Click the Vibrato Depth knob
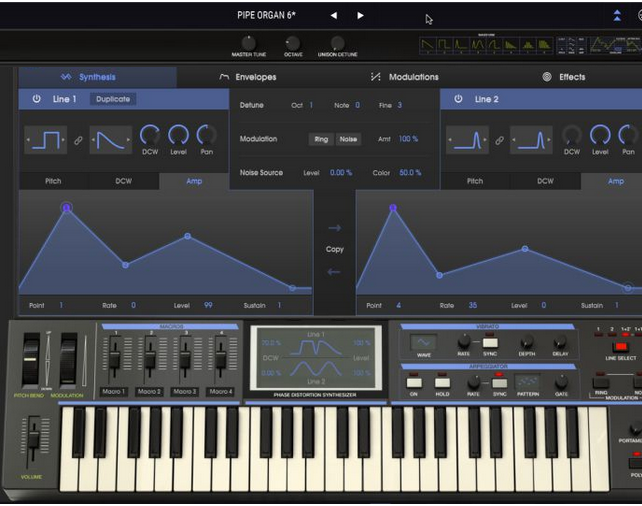This screenshot has width=642, height=506. [x=527, y=341]
